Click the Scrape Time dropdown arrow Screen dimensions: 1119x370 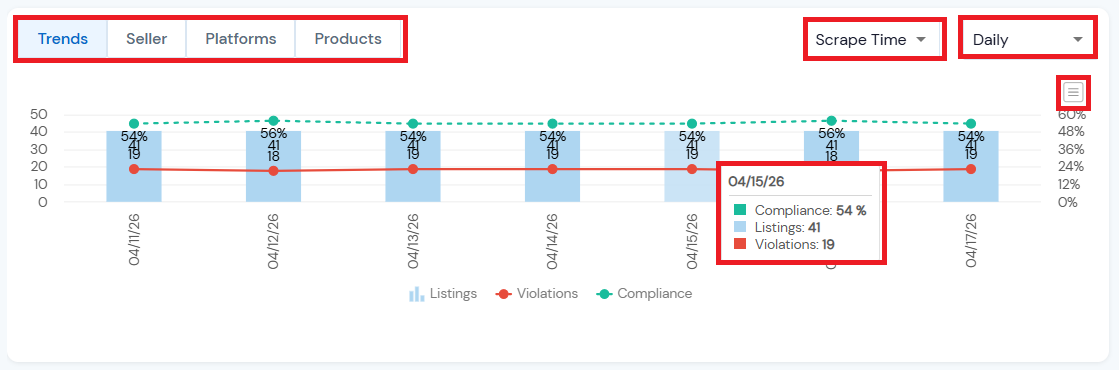pos(921,39)
